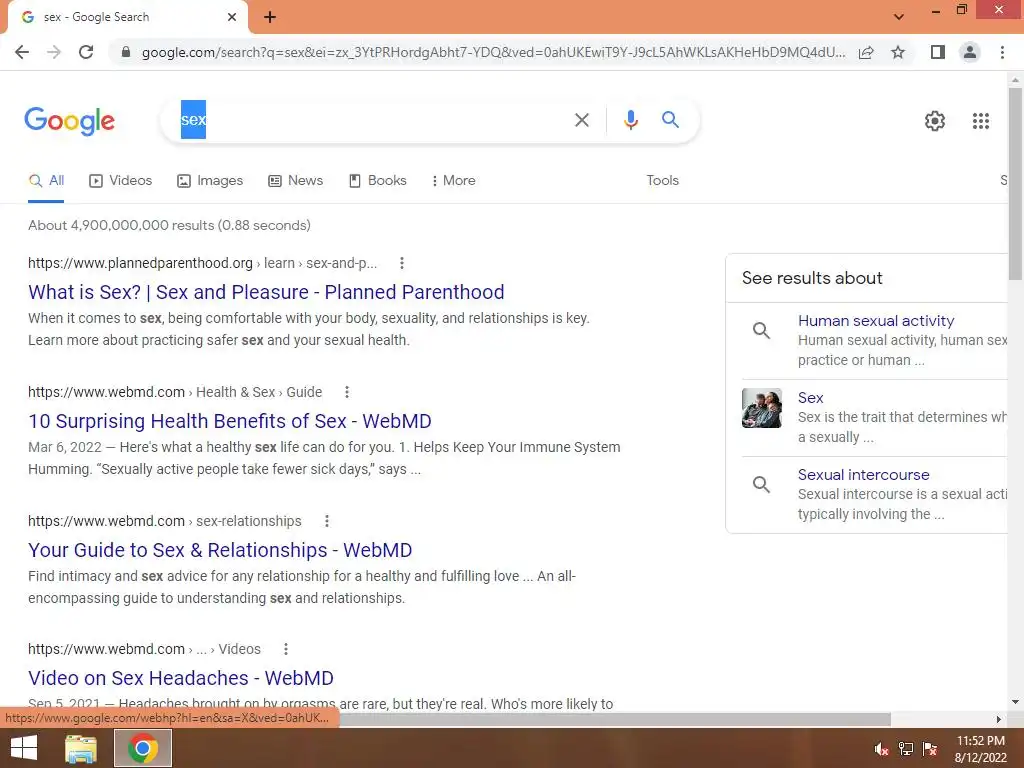Open the Planned Parenthood result title
This screenshot has width=1024, height=768.
click(x=266, y=292)
